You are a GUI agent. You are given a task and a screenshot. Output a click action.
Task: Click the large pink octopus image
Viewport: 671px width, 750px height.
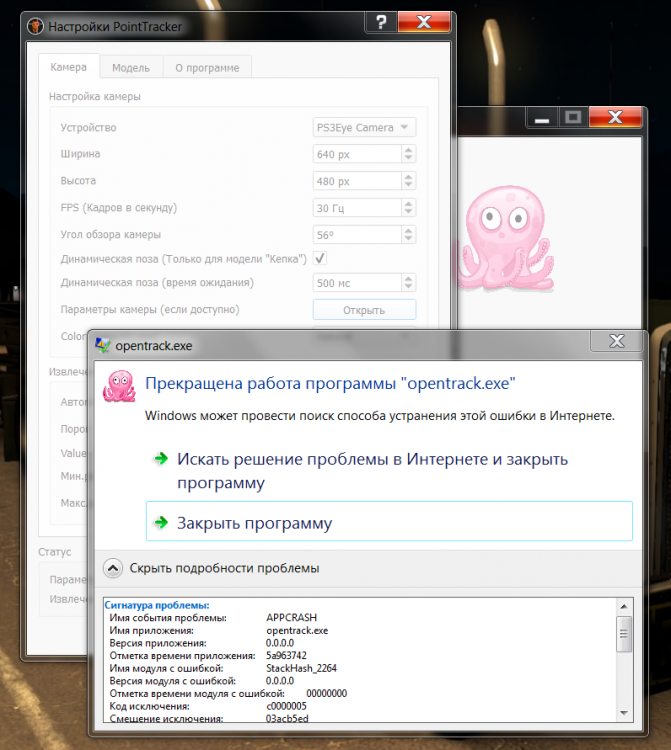[x=507, y=238]
